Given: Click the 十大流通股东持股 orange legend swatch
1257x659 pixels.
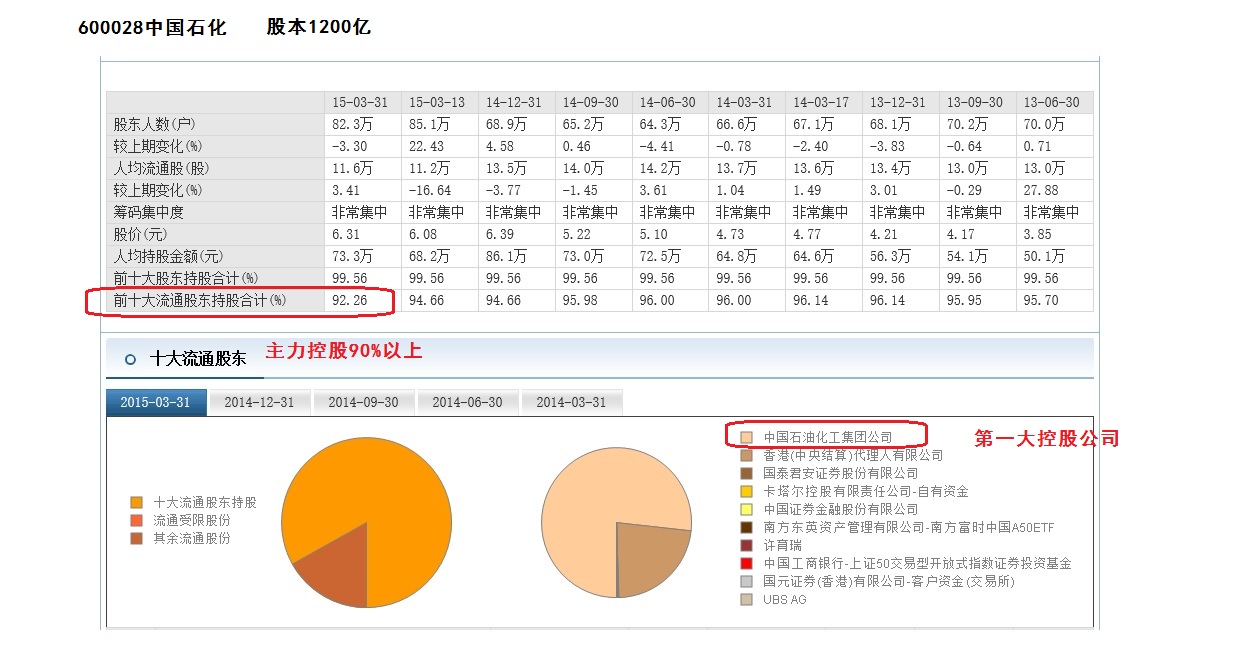Looking at the screenshot, I should point(136,502).
